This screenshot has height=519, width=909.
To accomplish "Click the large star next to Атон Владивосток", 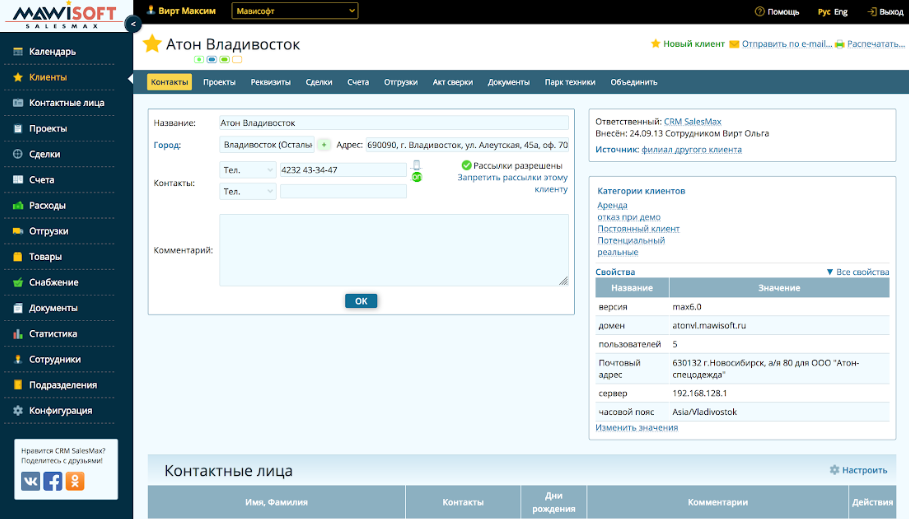I will (x=152, y=44).
